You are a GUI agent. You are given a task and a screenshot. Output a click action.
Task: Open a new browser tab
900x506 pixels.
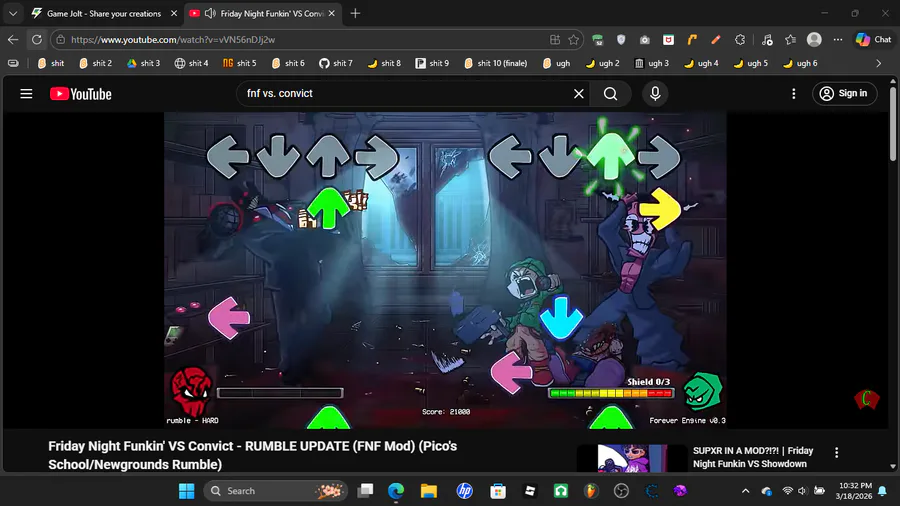coord(355,13)
